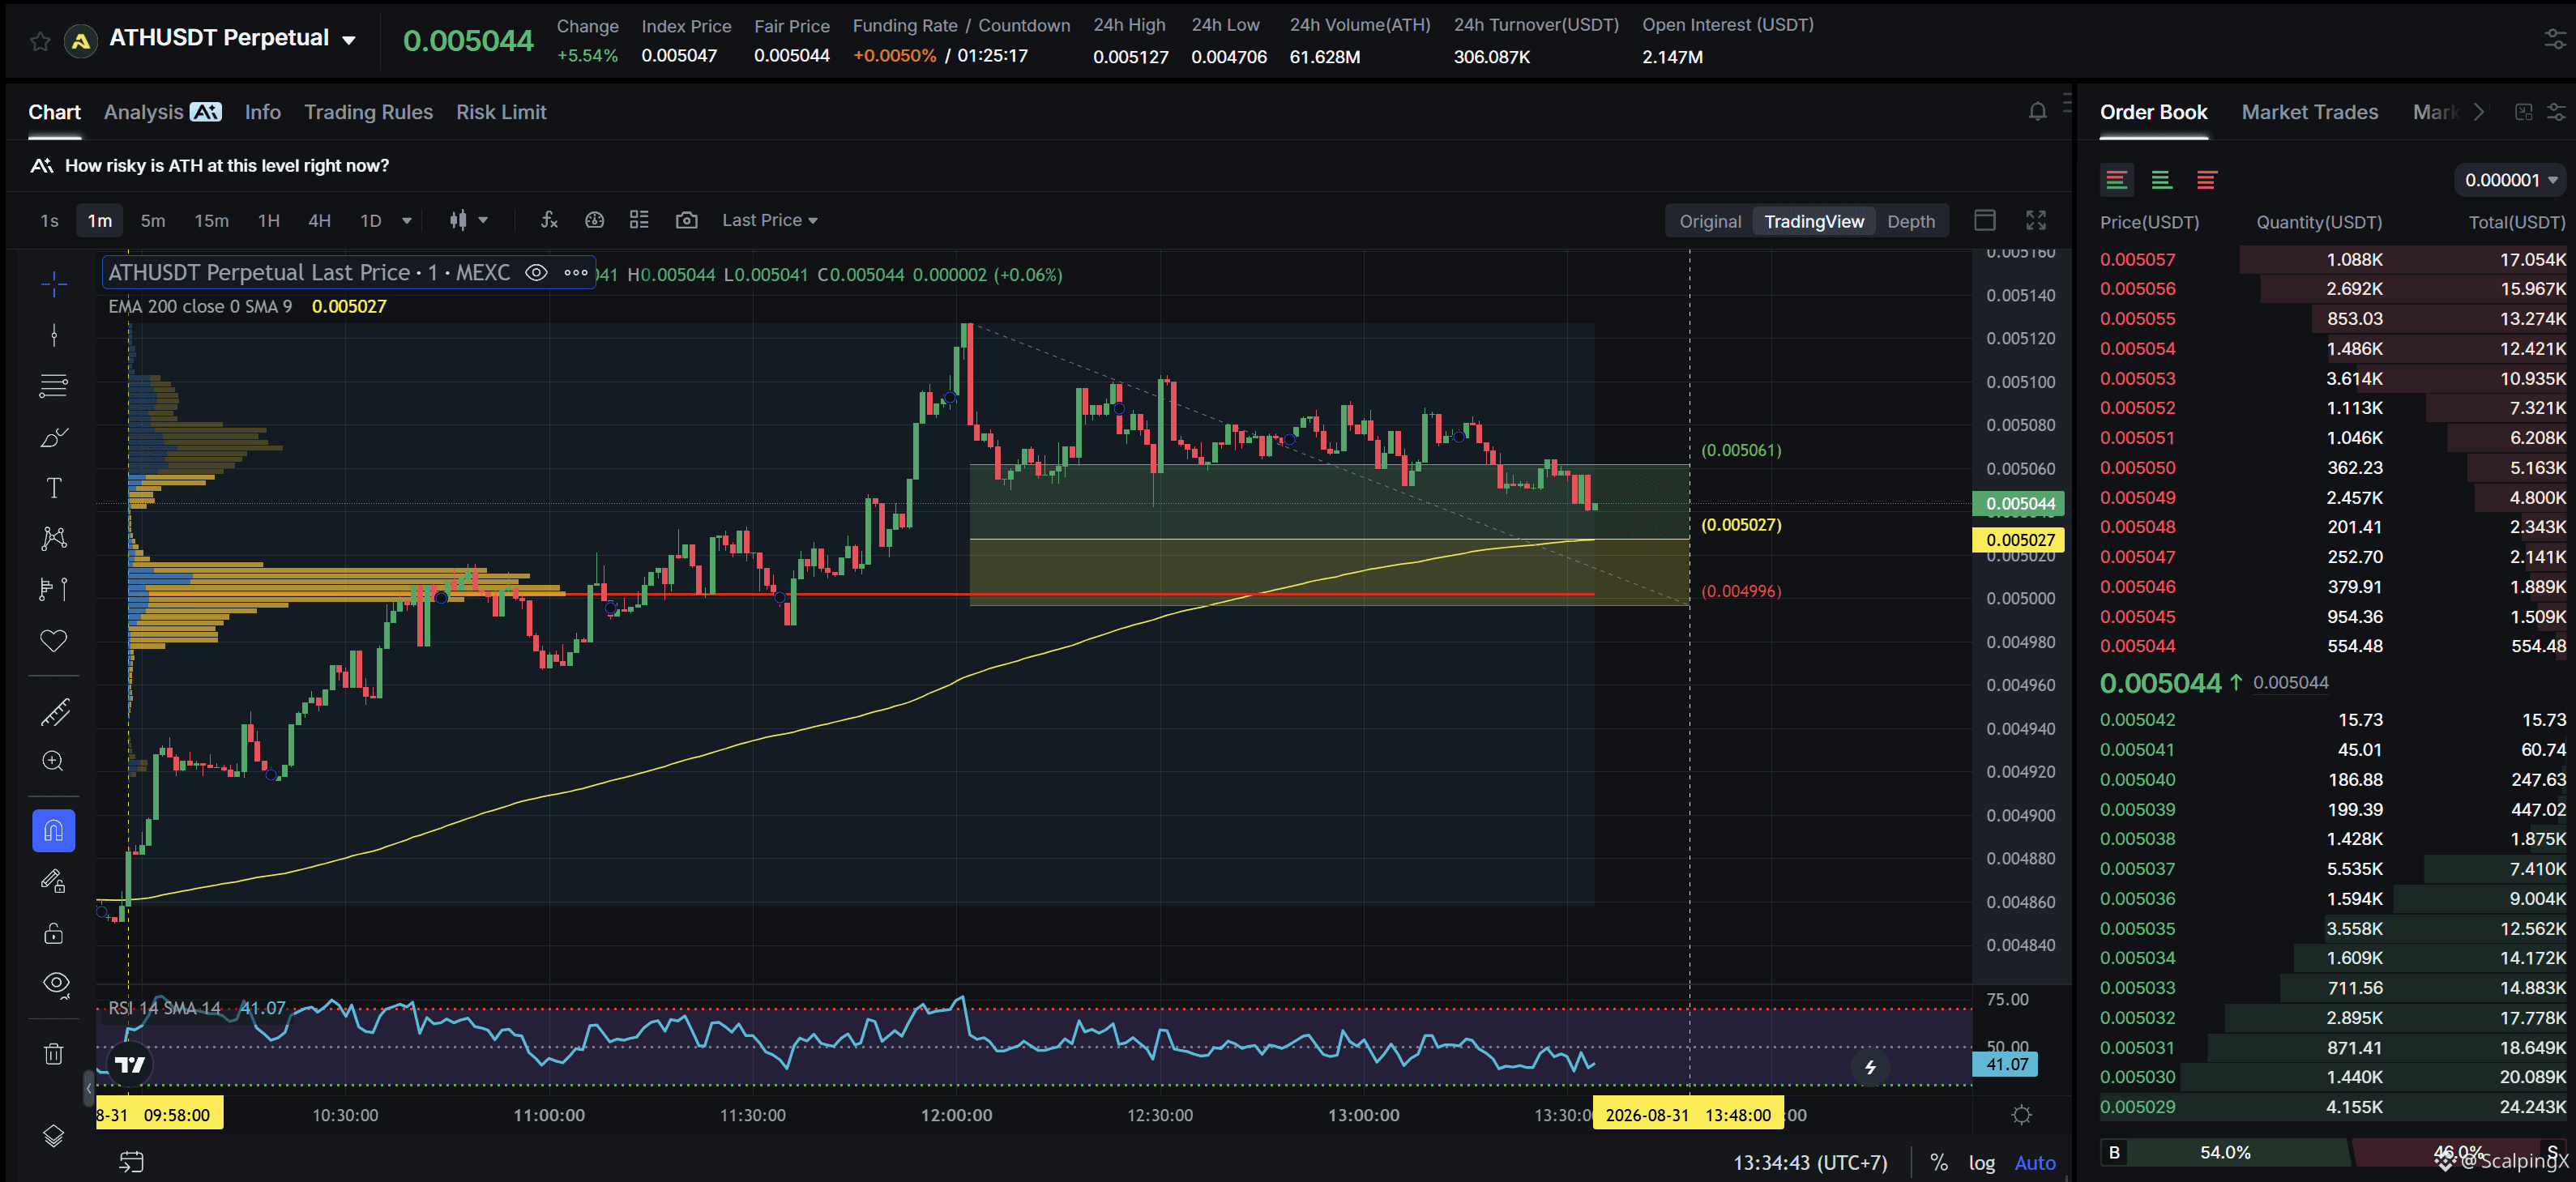The image size is (2576, 1182).
Task: Toggle log scale on the chart
Action: point(1981,1162)
